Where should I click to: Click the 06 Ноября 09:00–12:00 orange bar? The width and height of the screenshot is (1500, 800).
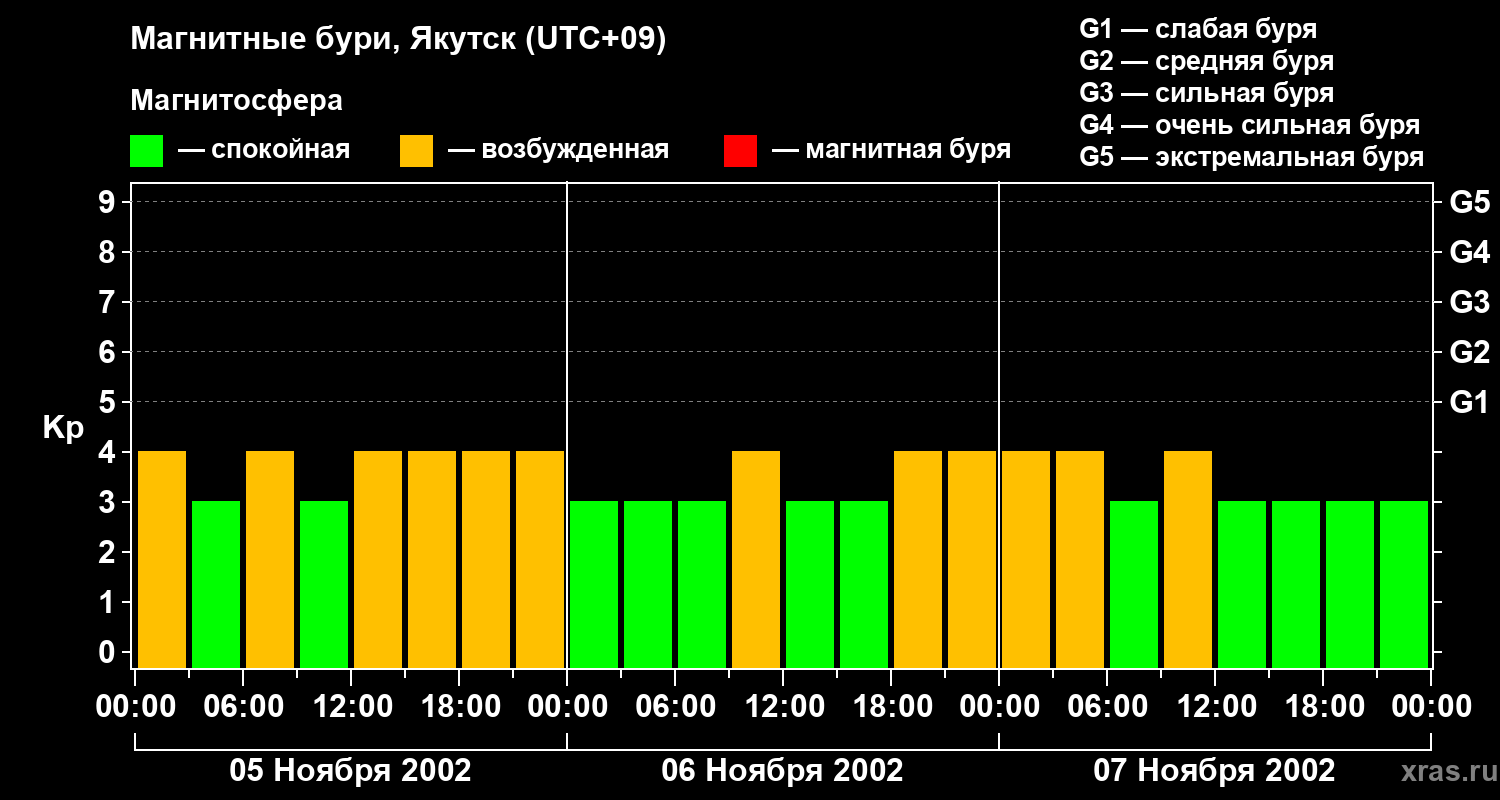[x=756, y=559]
